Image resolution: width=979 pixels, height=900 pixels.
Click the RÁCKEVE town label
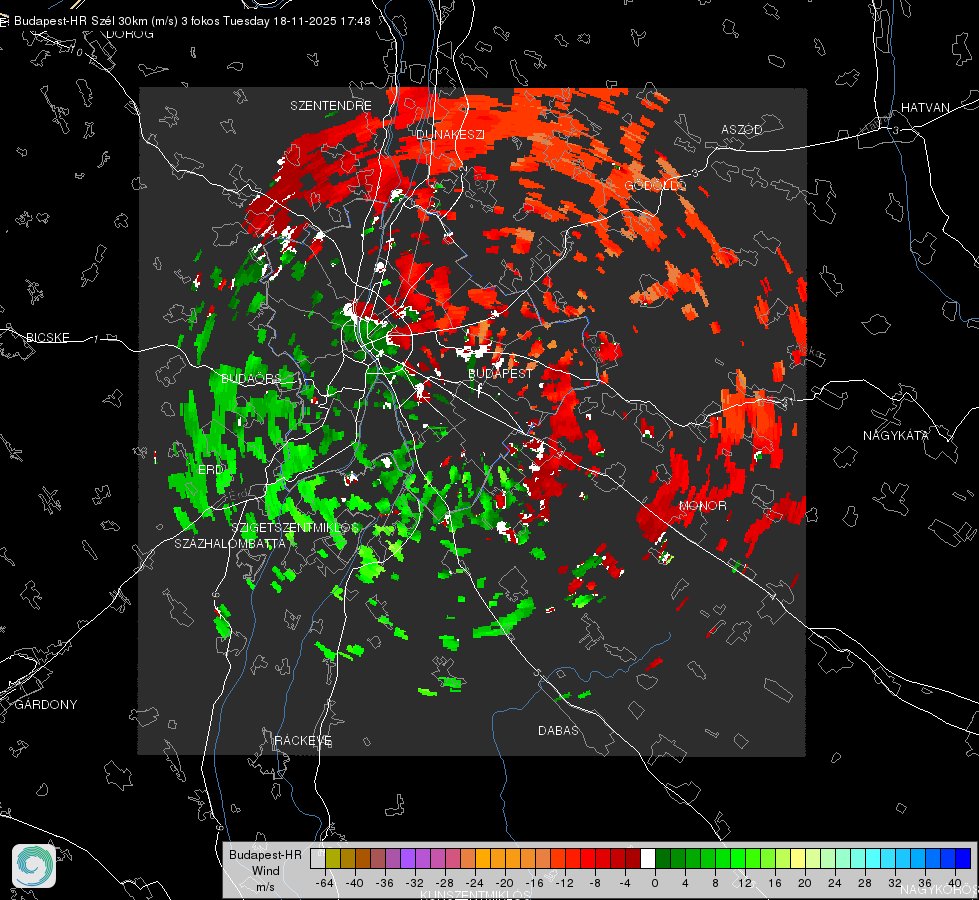303,740
